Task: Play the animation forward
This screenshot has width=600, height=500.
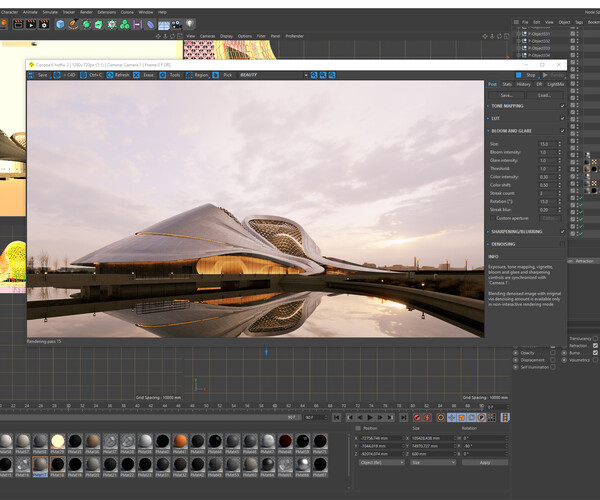Action: click(x=370, y=417)
